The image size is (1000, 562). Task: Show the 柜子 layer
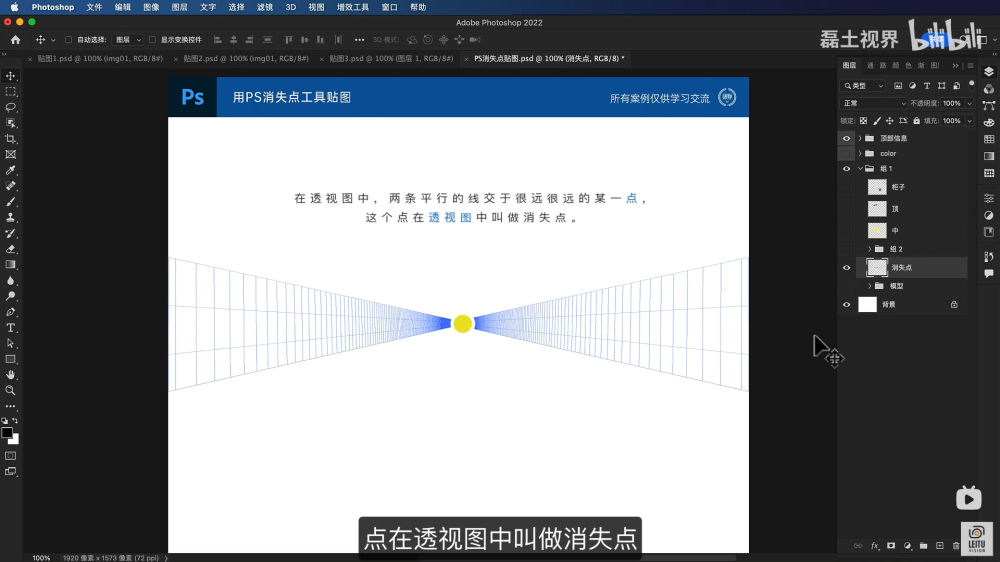coord(846,187)
